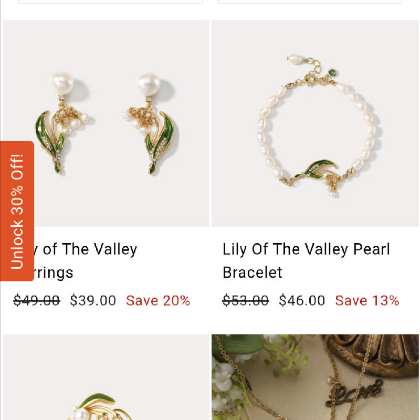Open the Unlock 30% Off side banner
Screen dimensions: 420x420
point(17,211)
